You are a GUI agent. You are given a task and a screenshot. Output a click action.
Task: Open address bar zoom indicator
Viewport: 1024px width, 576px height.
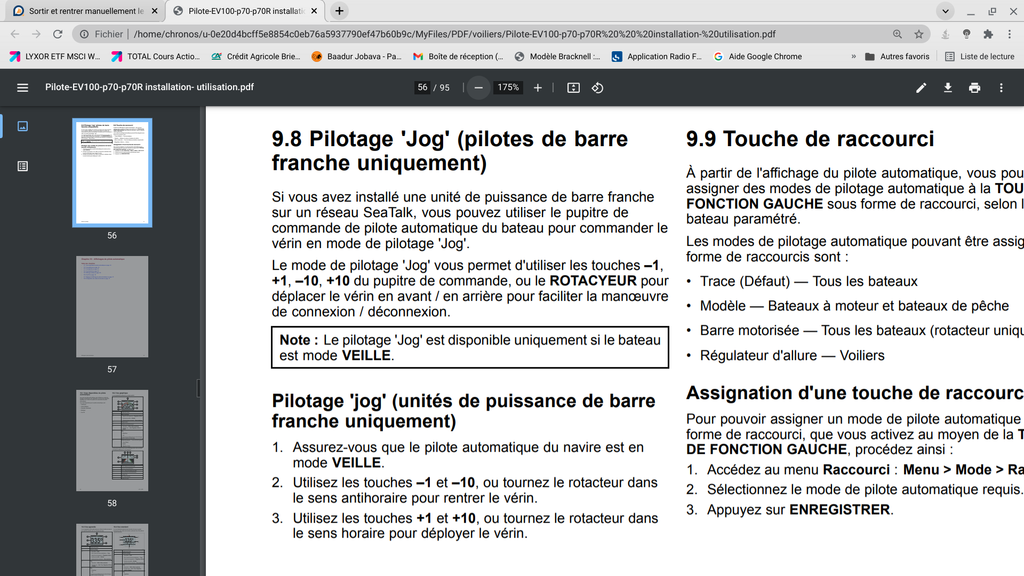(x=897, y=34)
